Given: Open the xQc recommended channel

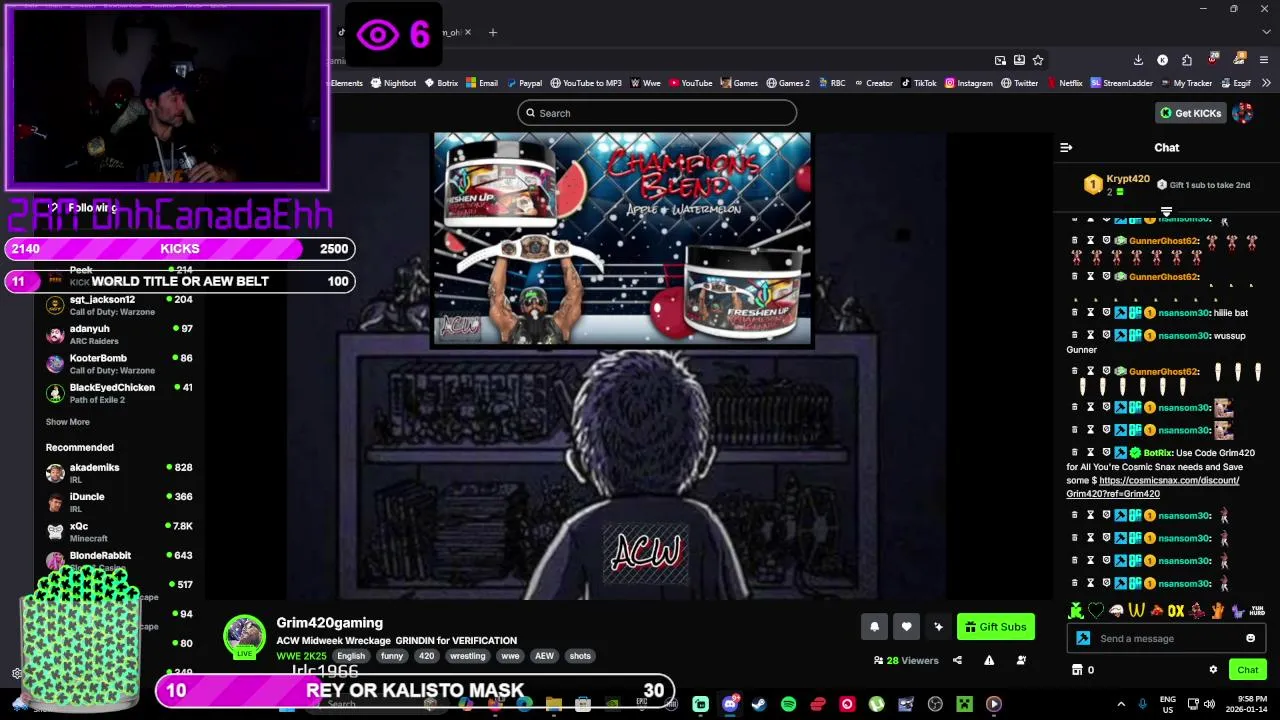Looking at the screenshot, I should [x=119, y=532].
